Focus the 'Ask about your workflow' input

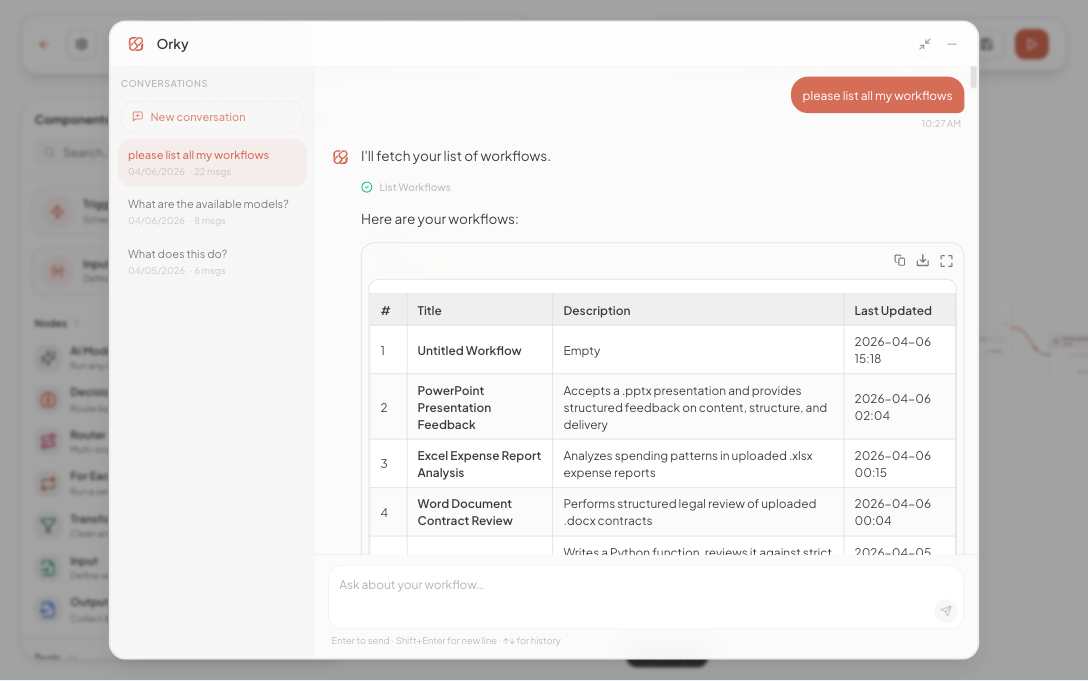click(x=630, y=585)
